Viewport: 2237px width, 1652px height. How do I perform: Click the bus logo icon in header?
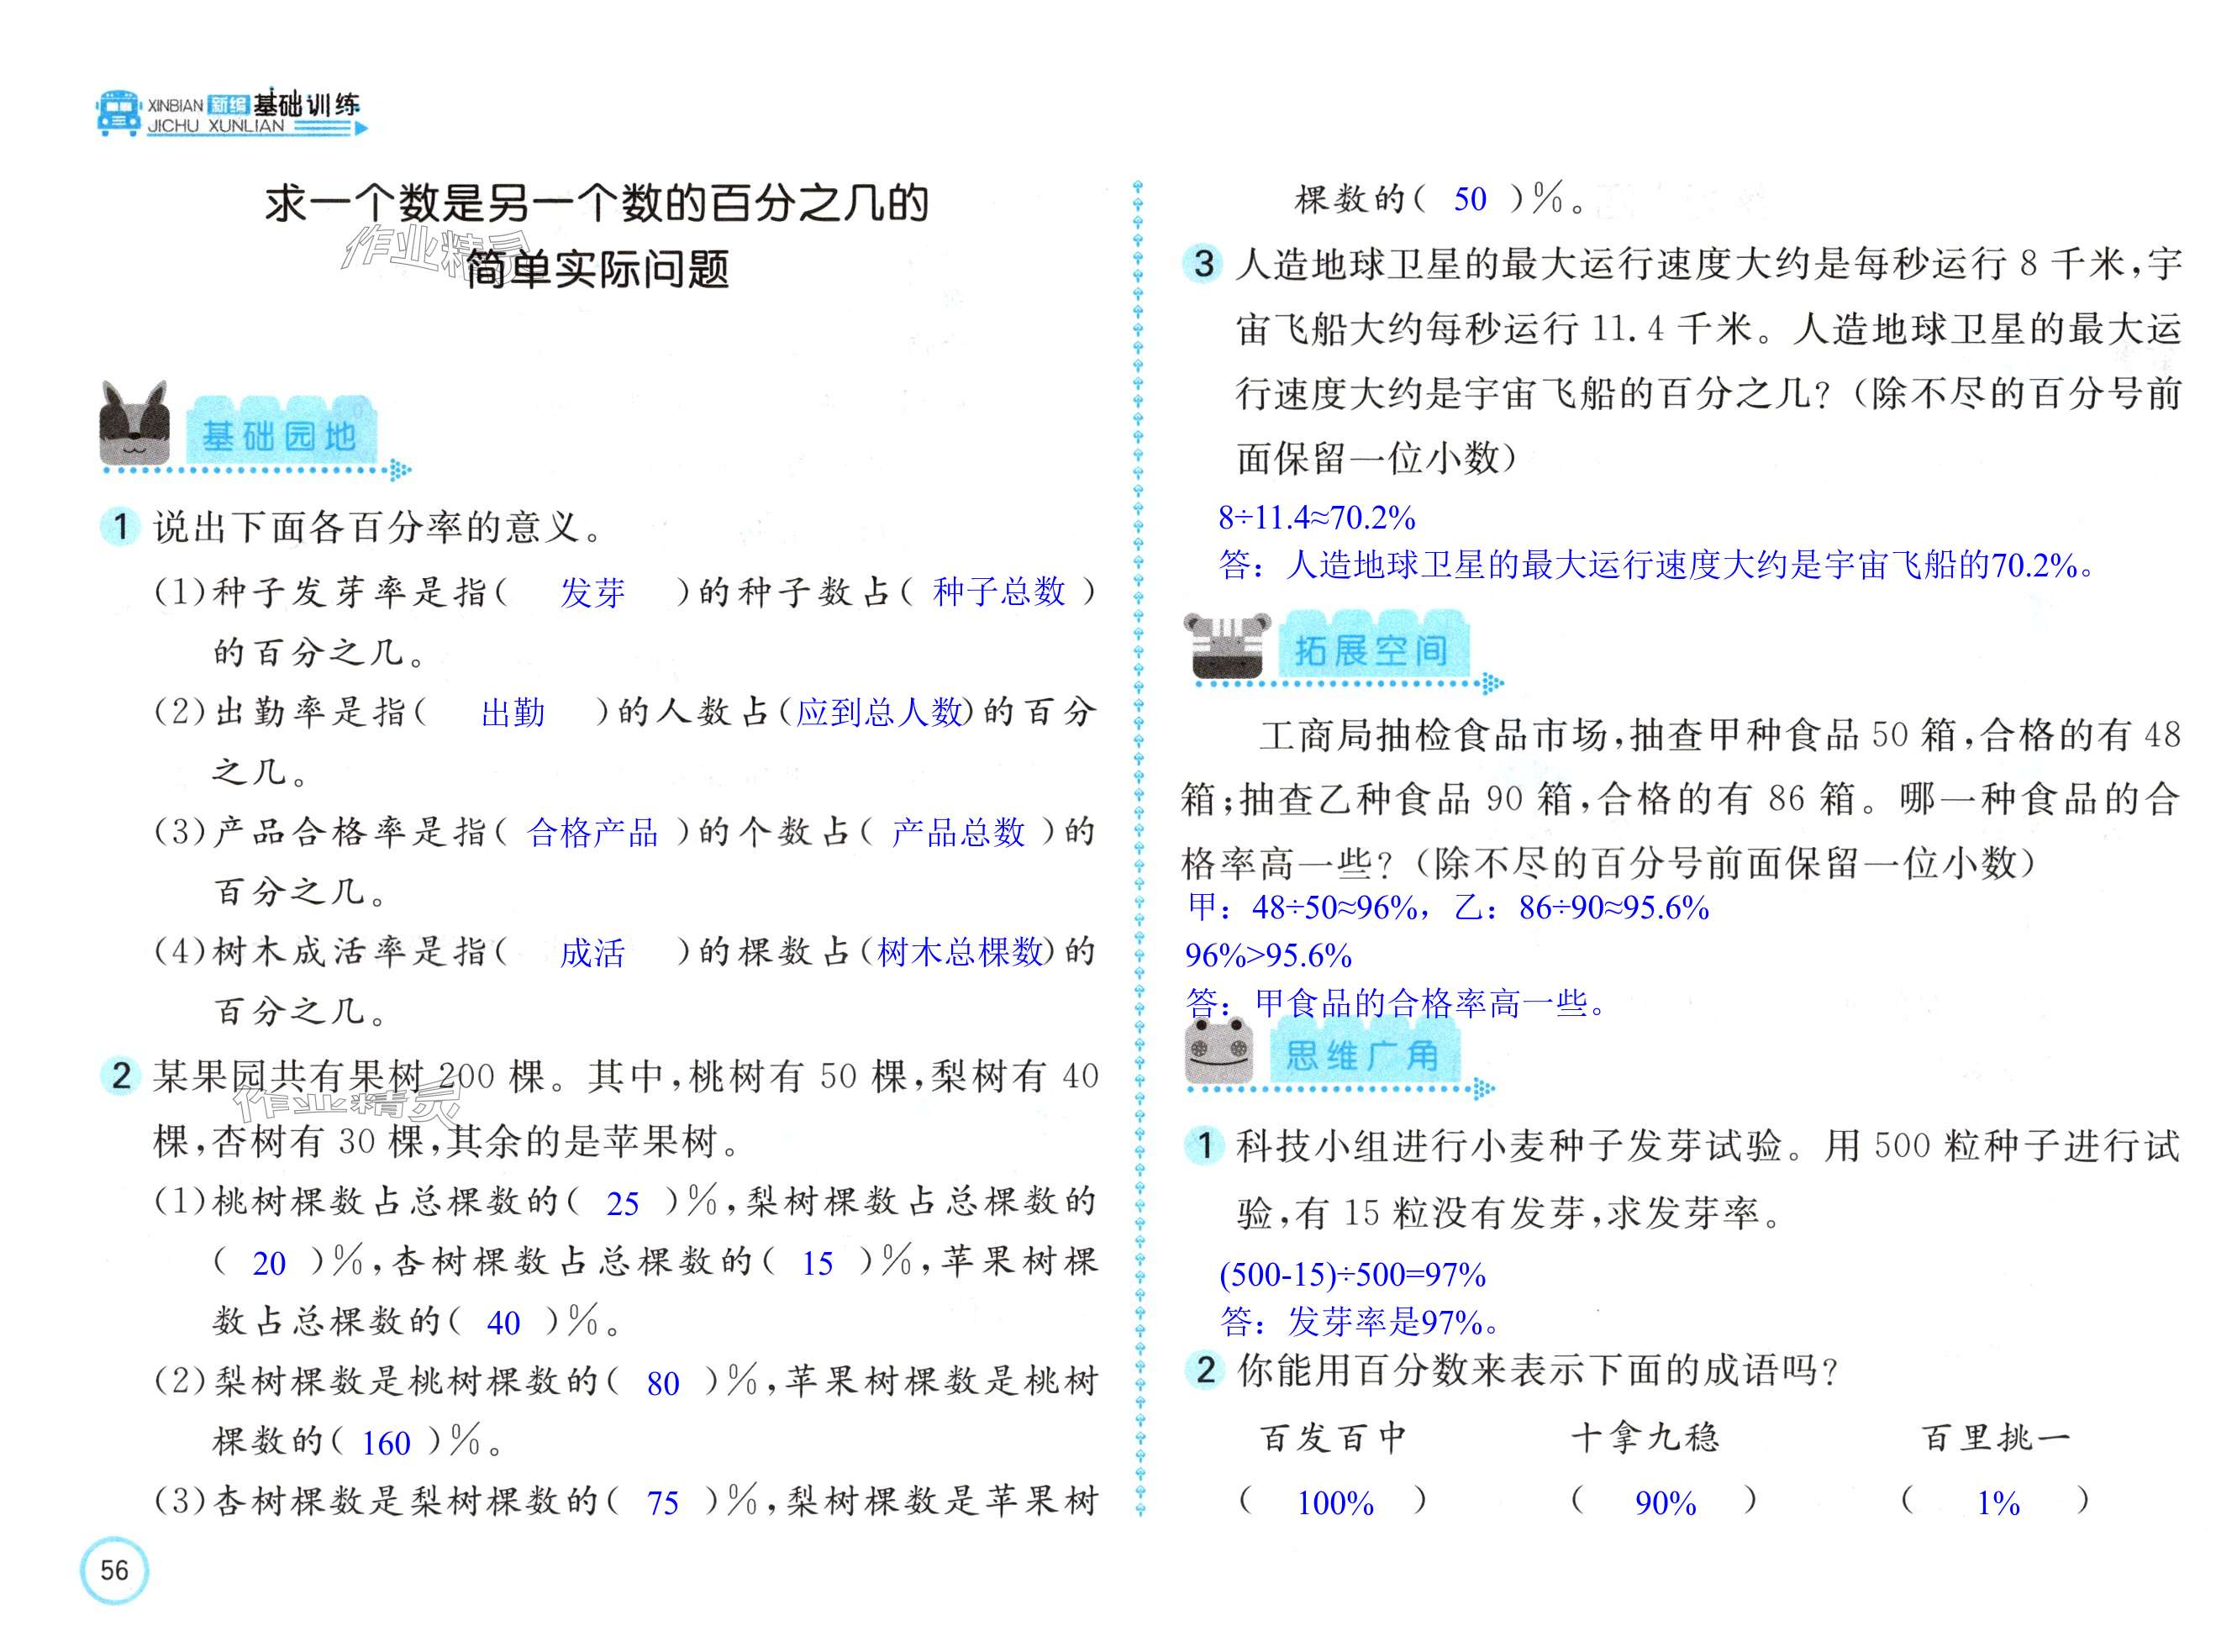[x=118, y=113]
